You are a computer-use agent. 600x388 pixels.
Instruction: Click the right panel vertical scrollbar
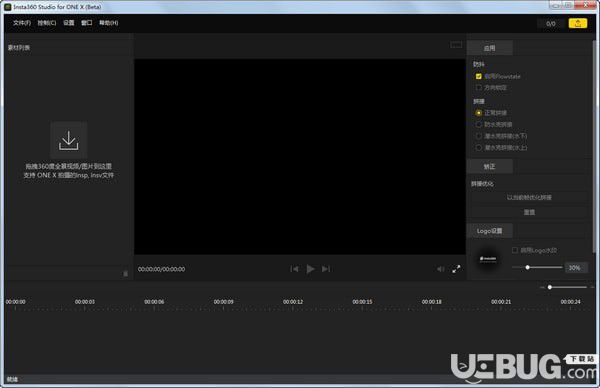tap(594, 147)
